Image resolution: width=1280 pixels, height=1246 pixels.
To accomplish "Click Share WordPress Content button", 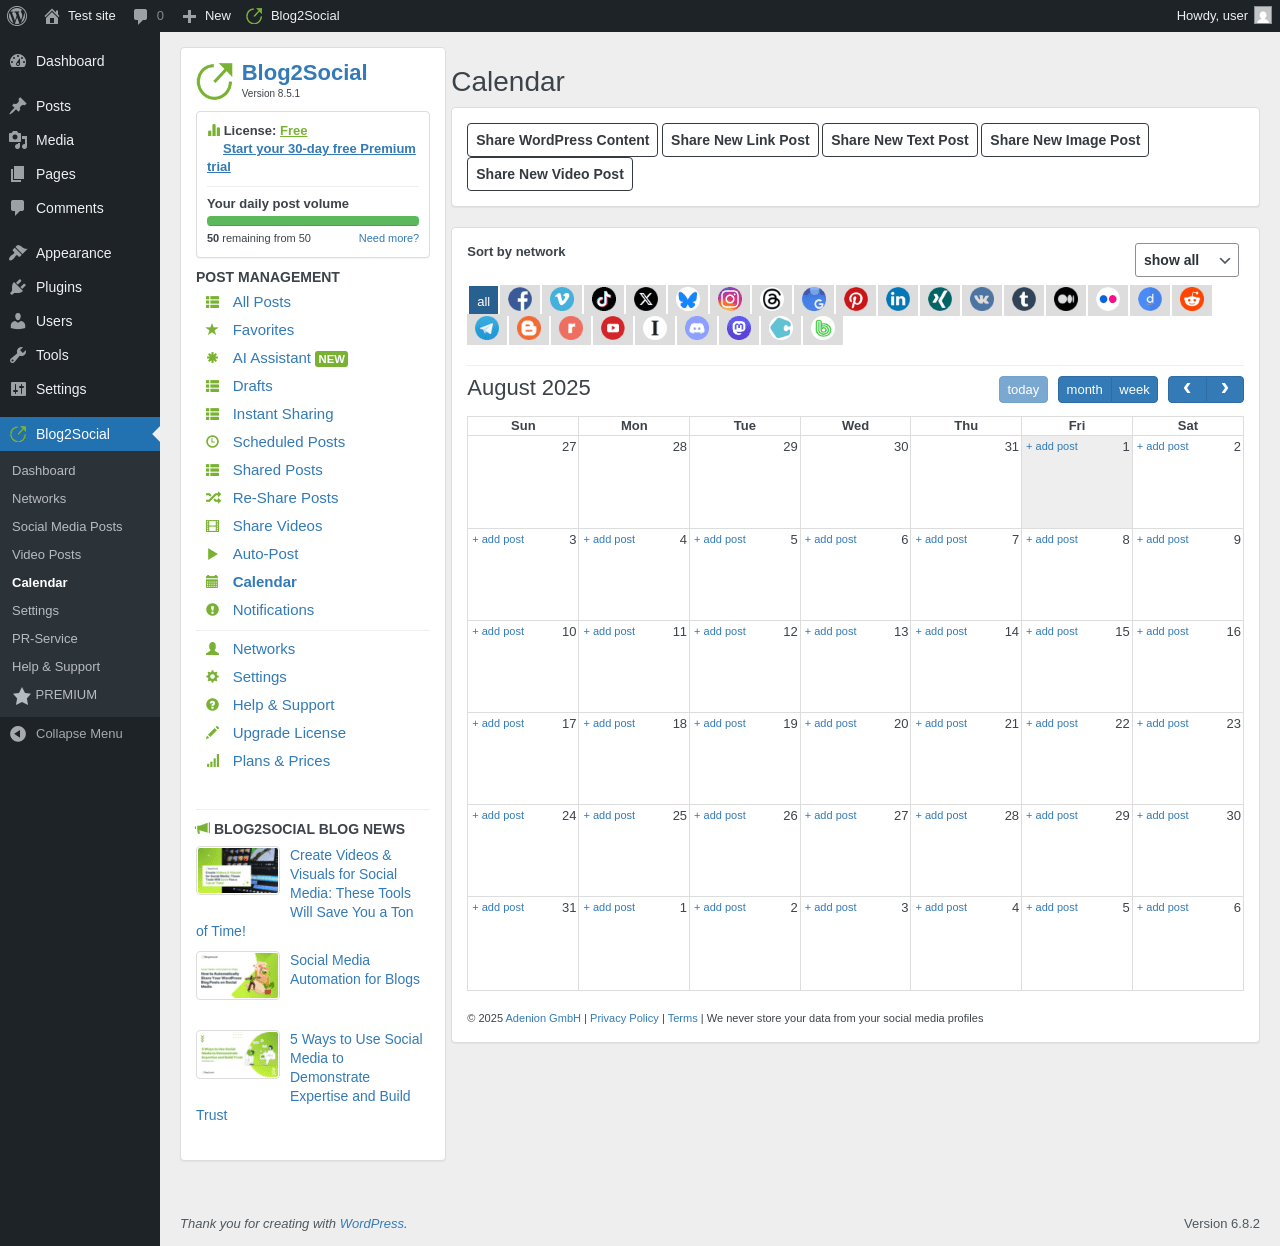I will (x=563, y=140).
